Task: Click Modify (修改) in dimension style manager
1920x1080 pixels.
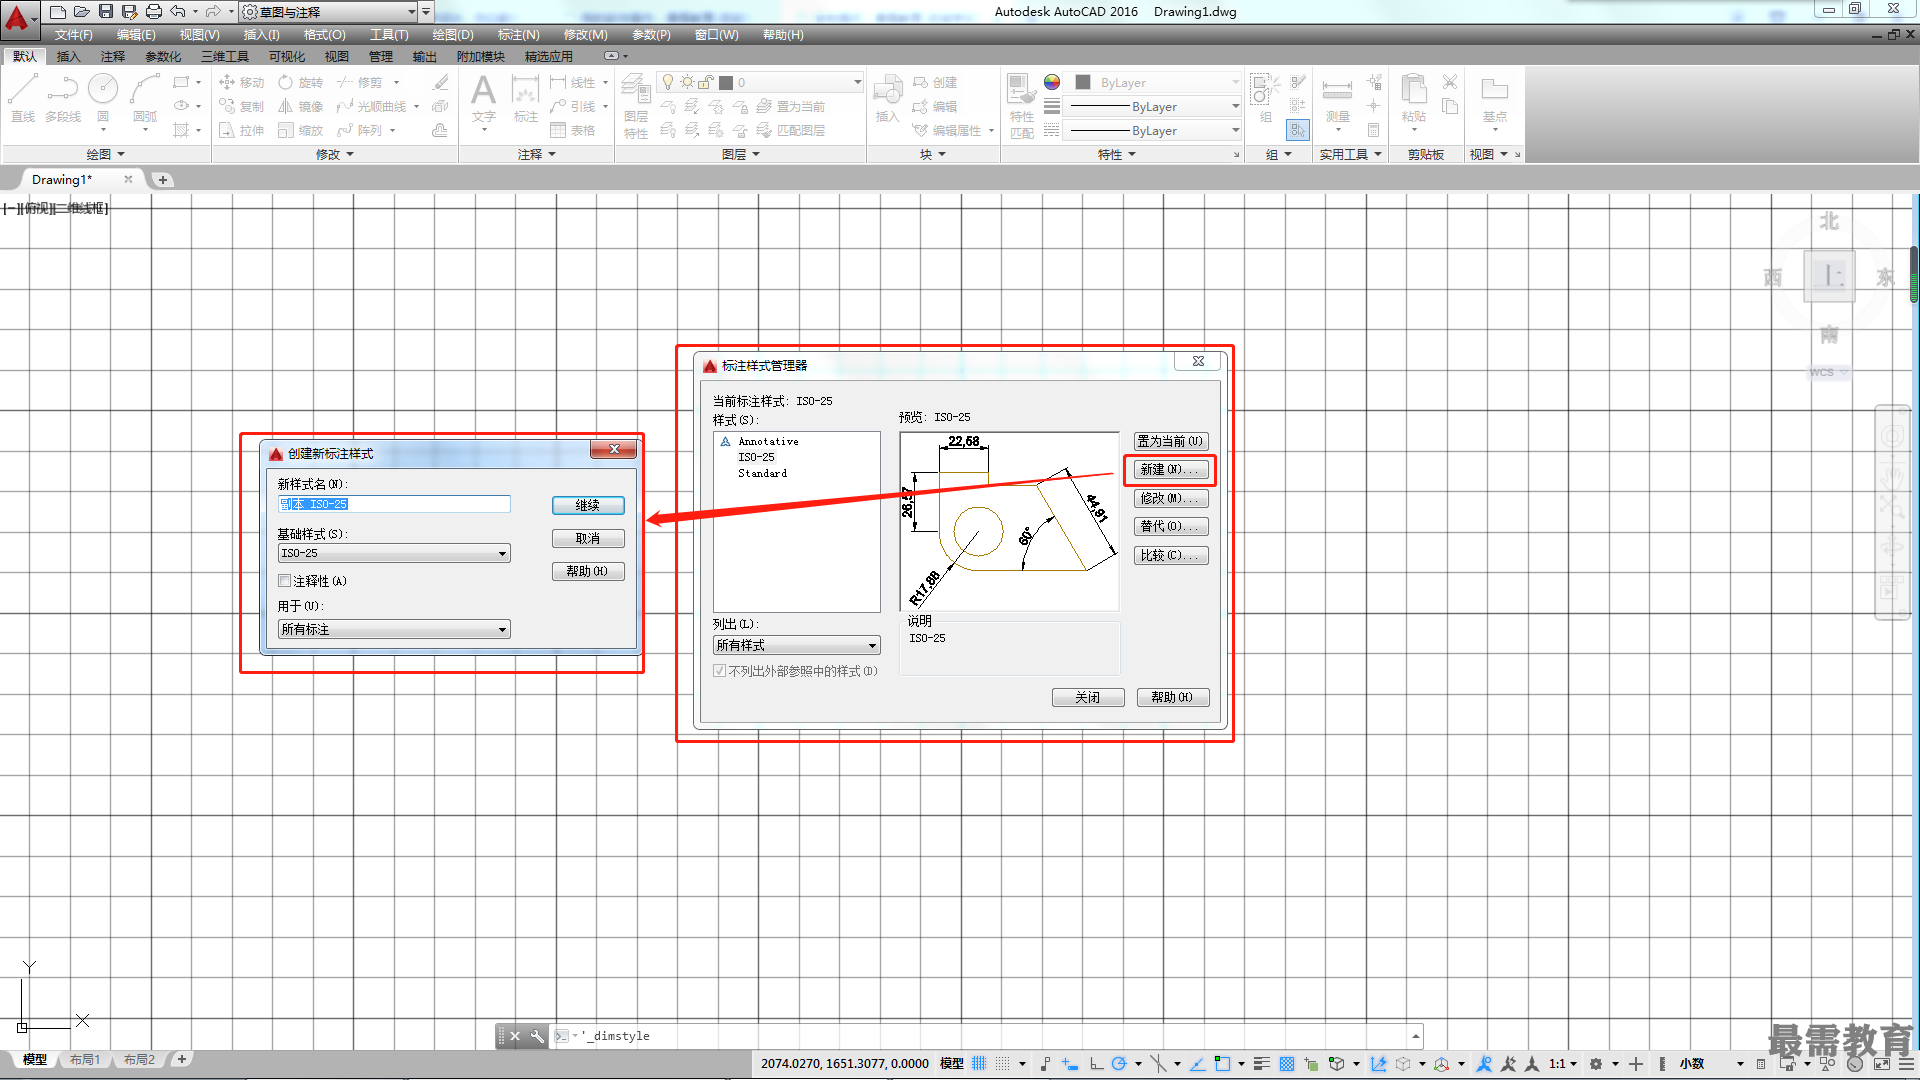Action: point(1171,498)
